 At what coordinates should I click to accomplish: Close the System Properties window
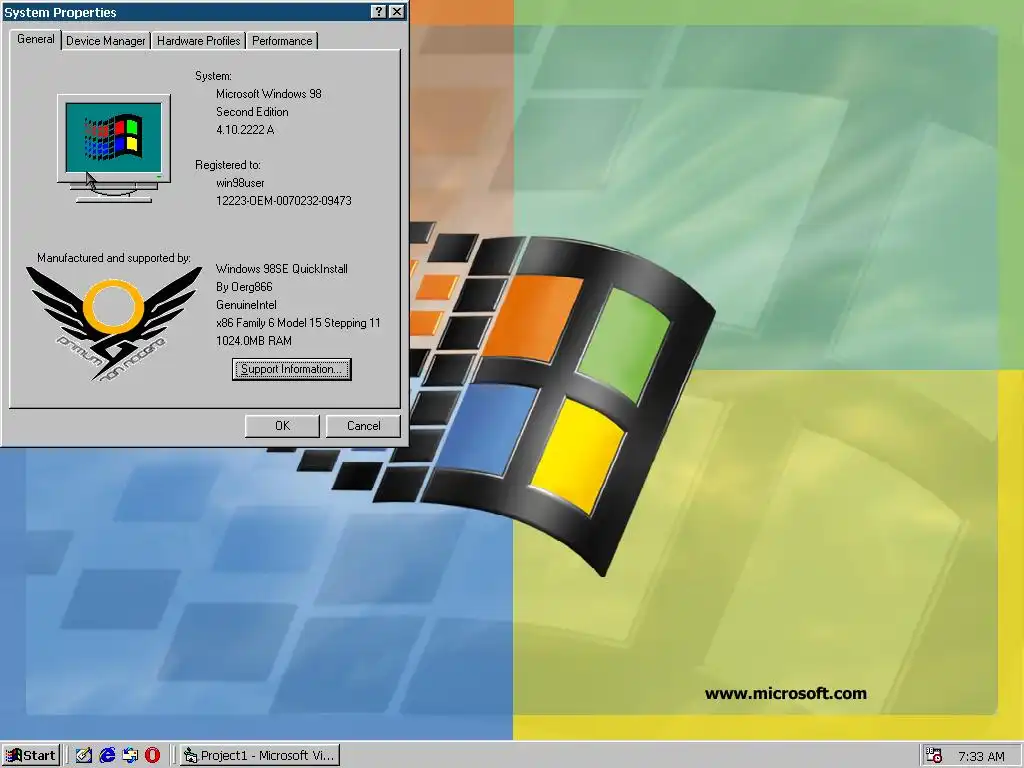pos(396,12)
